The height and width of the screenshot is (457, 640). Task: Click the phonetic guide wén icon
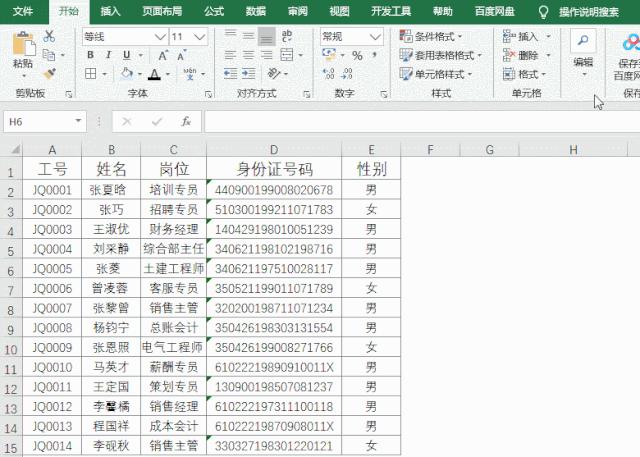click(190, 74)
